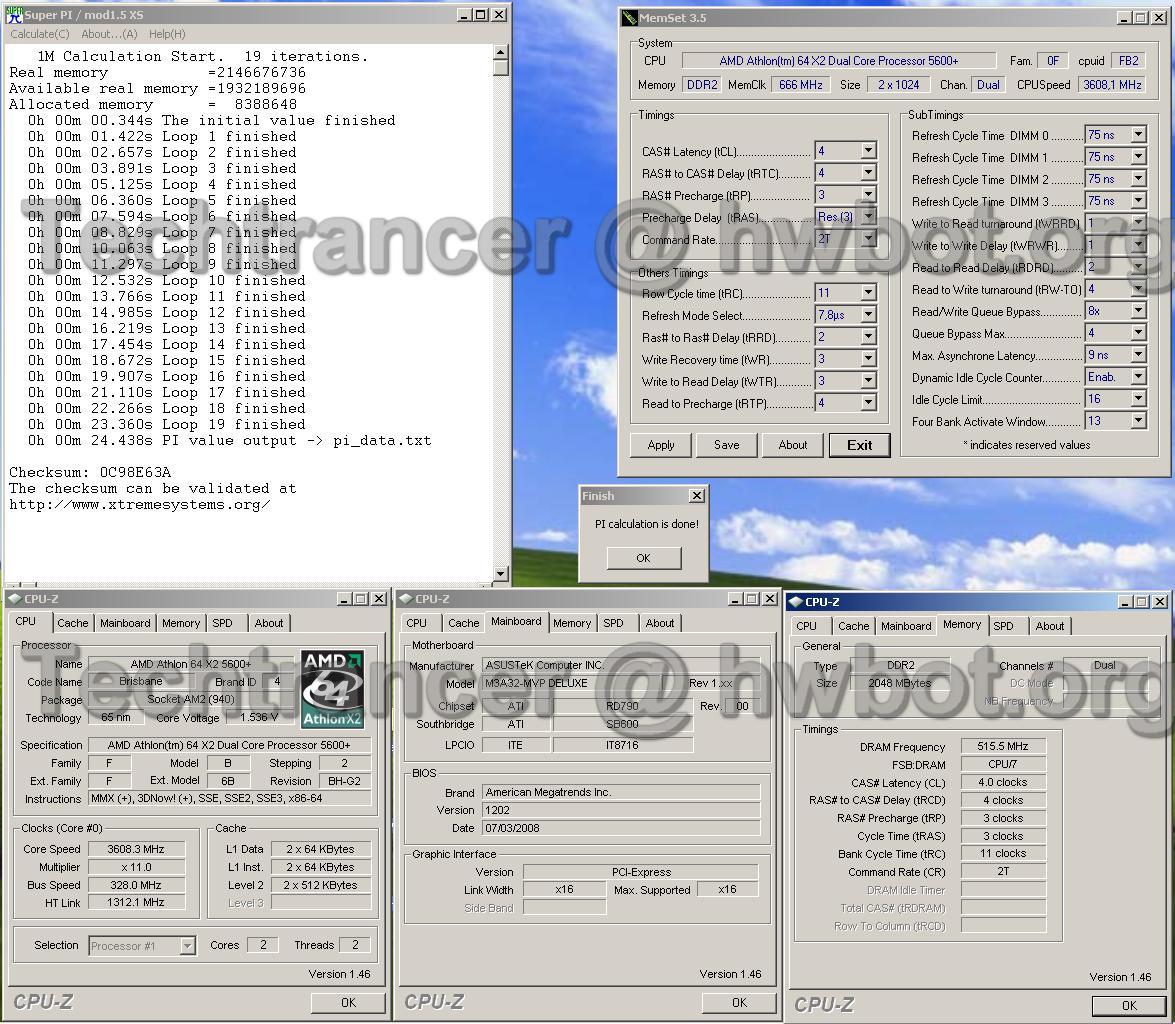Click the About button in MemSet

click(792, 445)
